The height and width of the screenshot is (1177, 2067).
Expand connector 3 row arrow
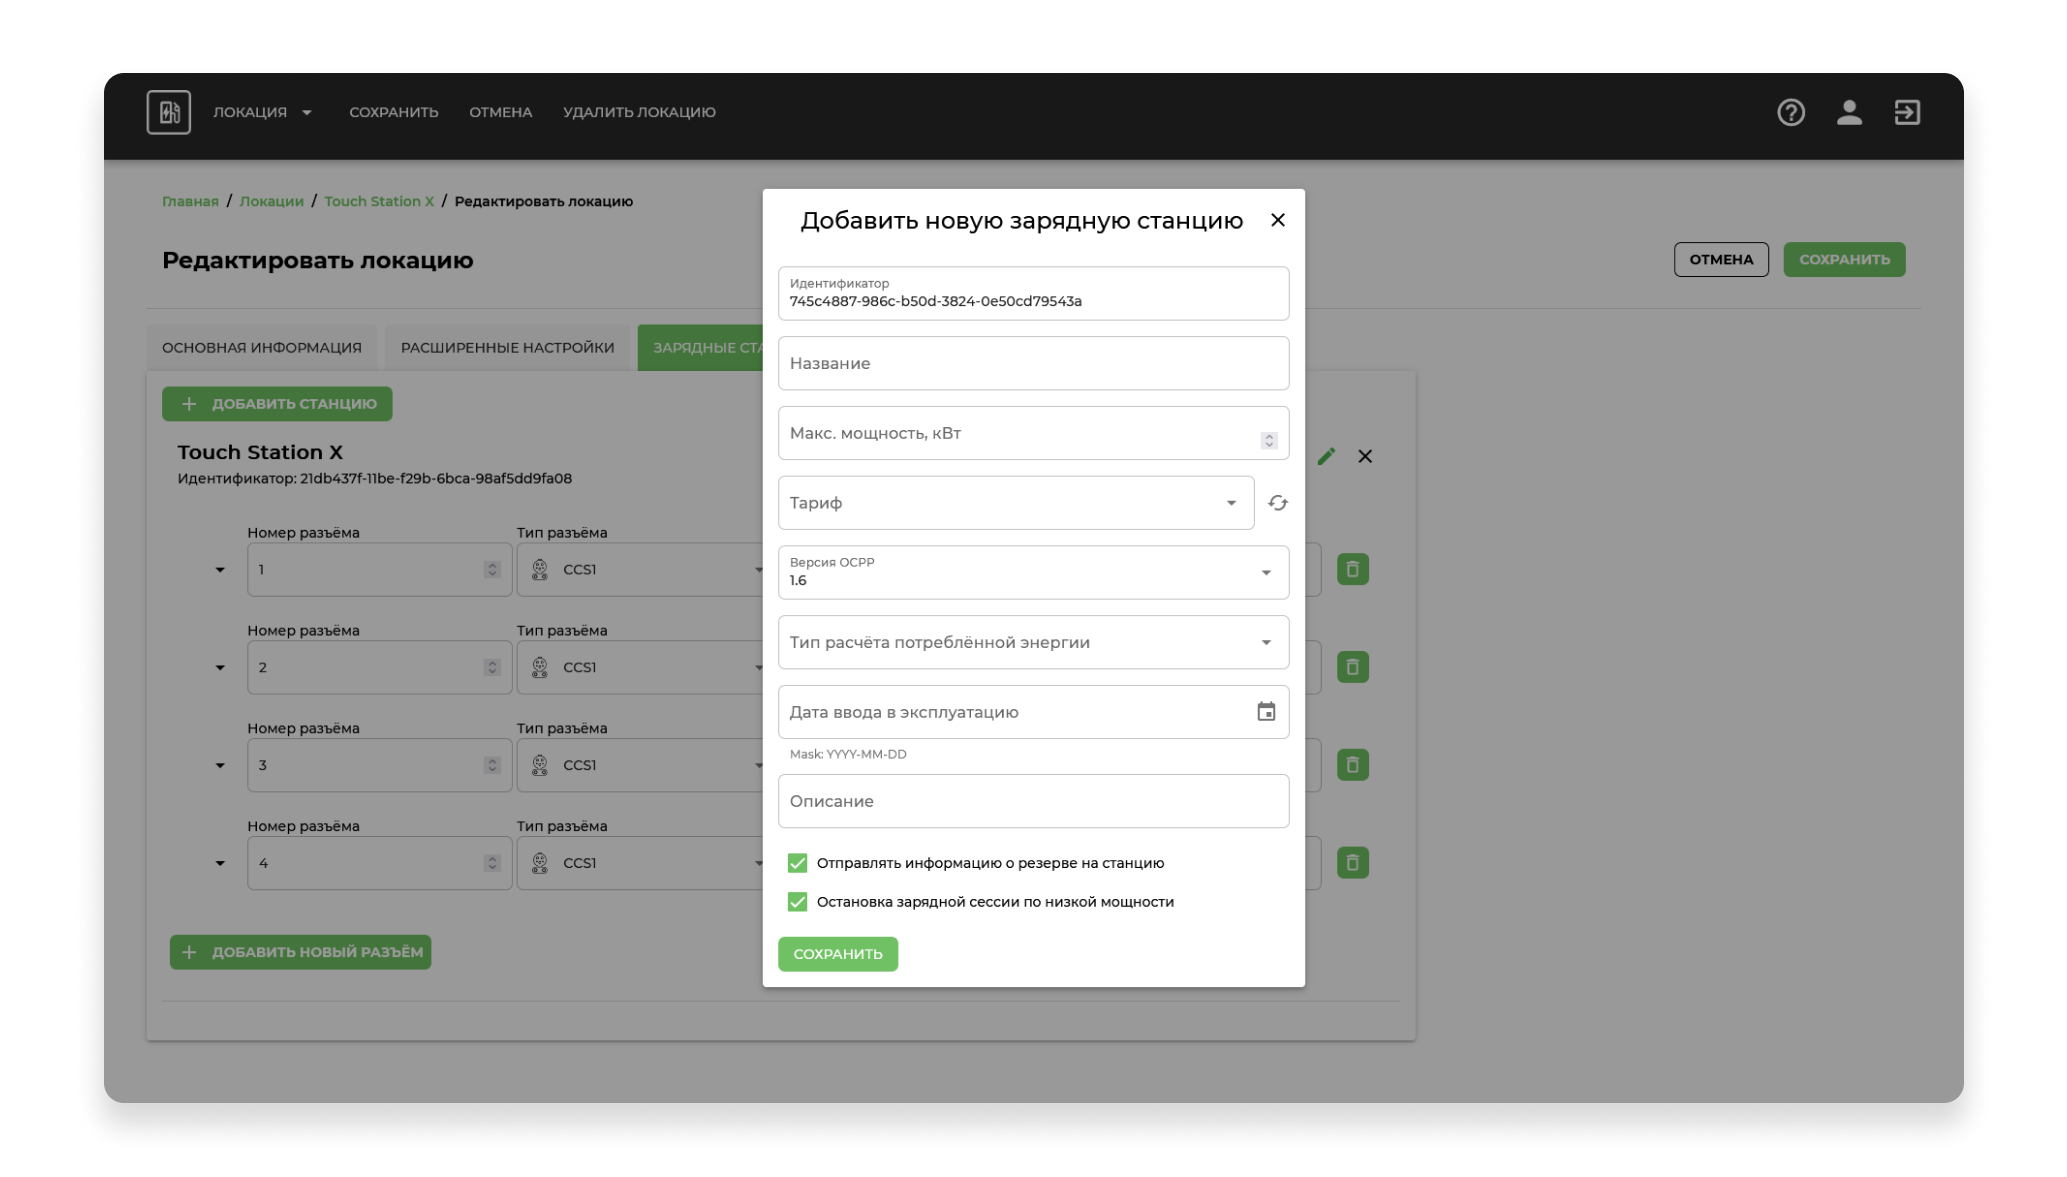coord(220,766)
